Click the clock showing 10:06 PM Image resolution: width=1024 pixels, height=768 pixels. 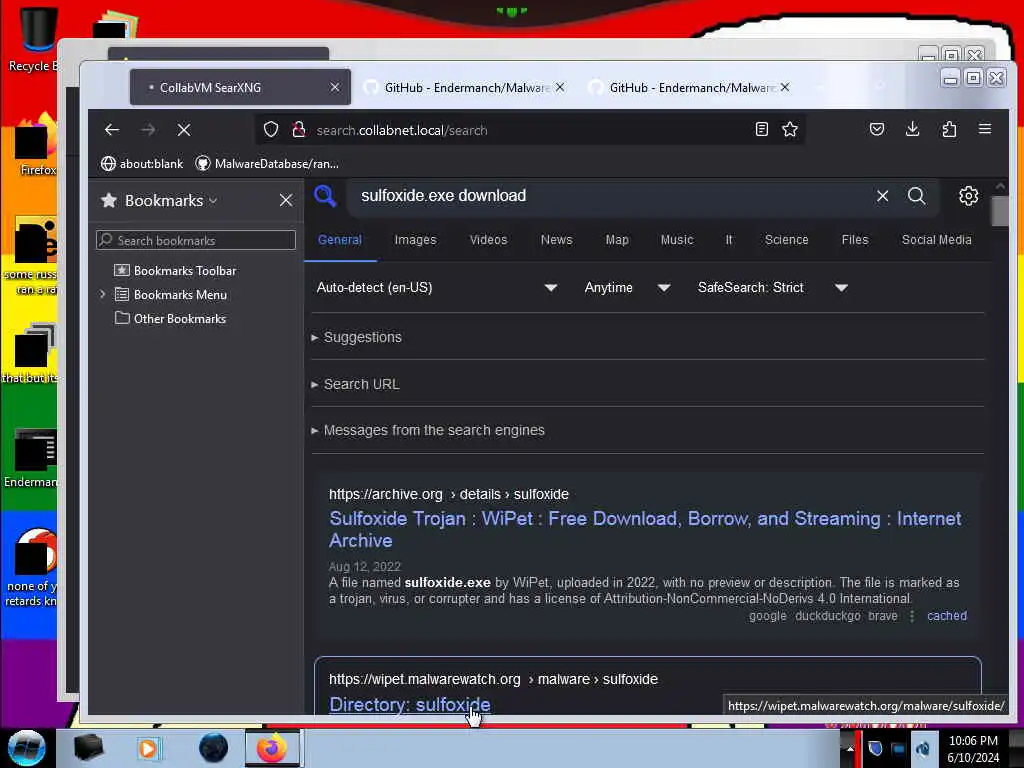[973, 749]
